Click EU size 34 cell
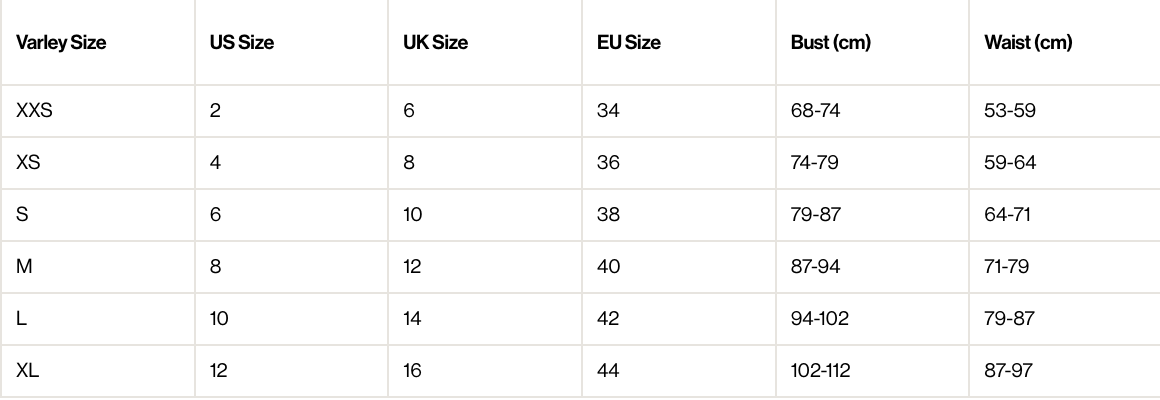 tap(608, 110)
